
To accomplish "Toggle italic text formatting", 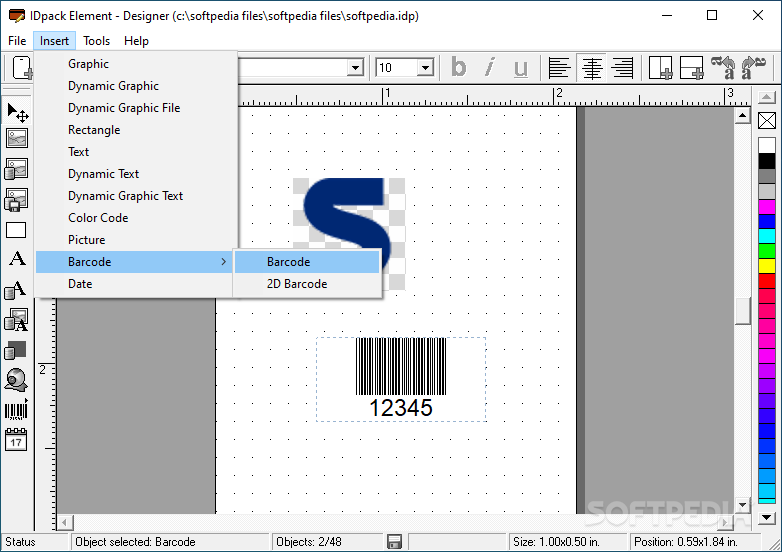I will click(x=490, y=67).
